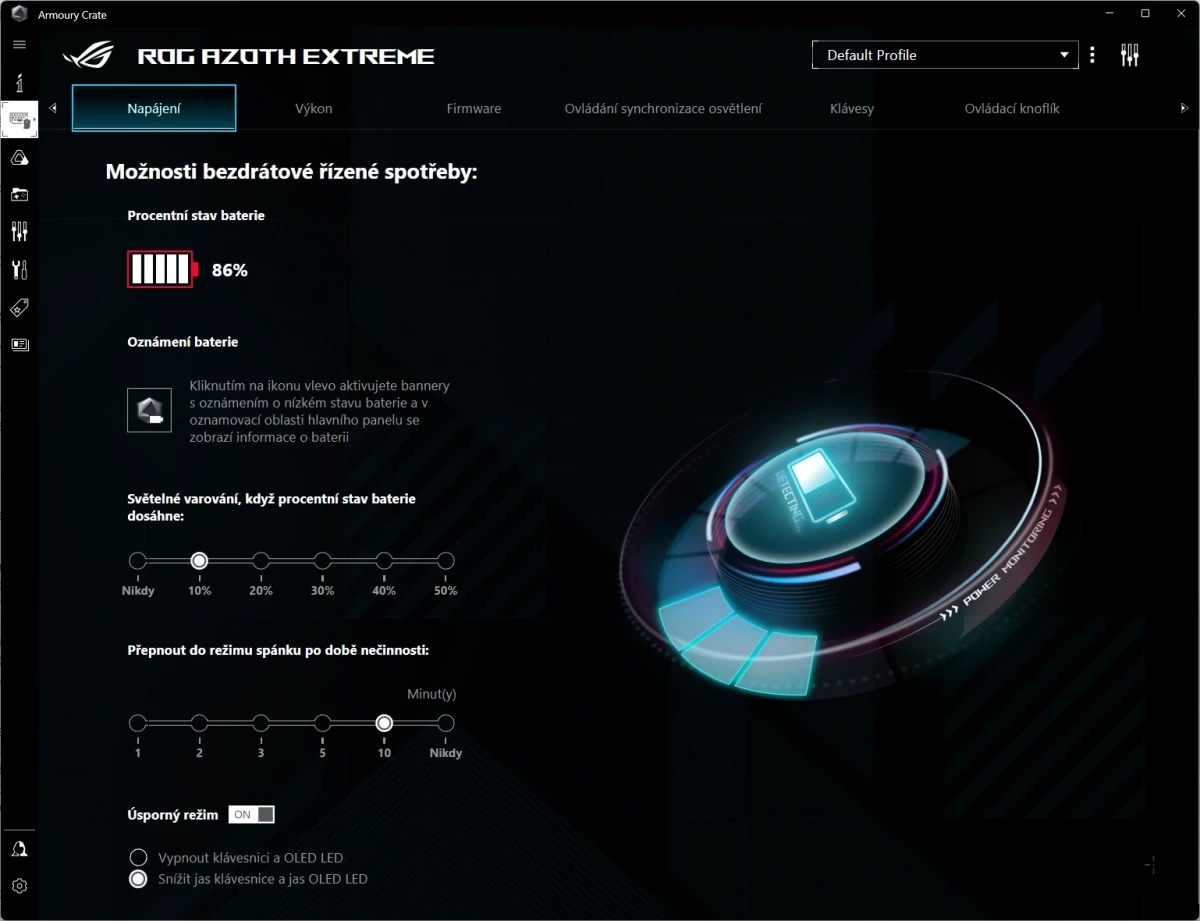
Task: Open Scenario Profiles sliders sidebar icon
Action: [19, 232]
